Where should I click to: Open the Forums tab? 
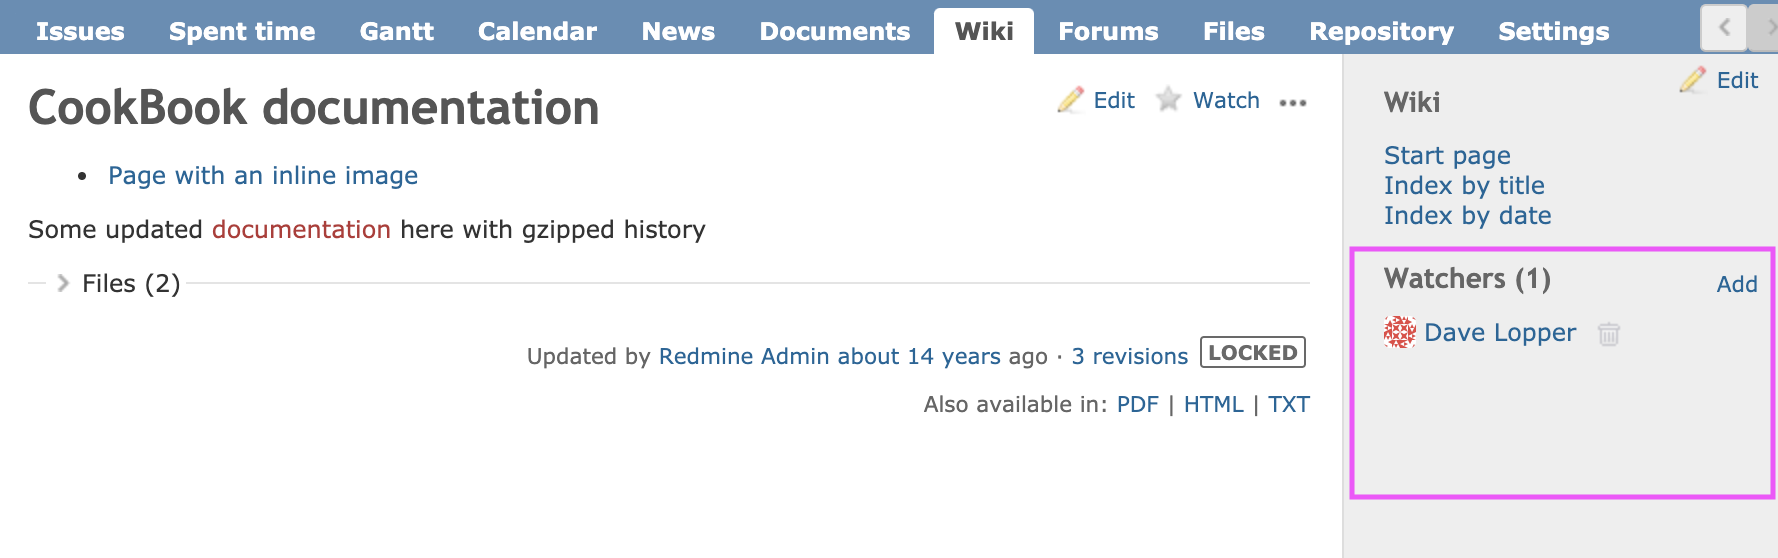tap(1108, 31)
